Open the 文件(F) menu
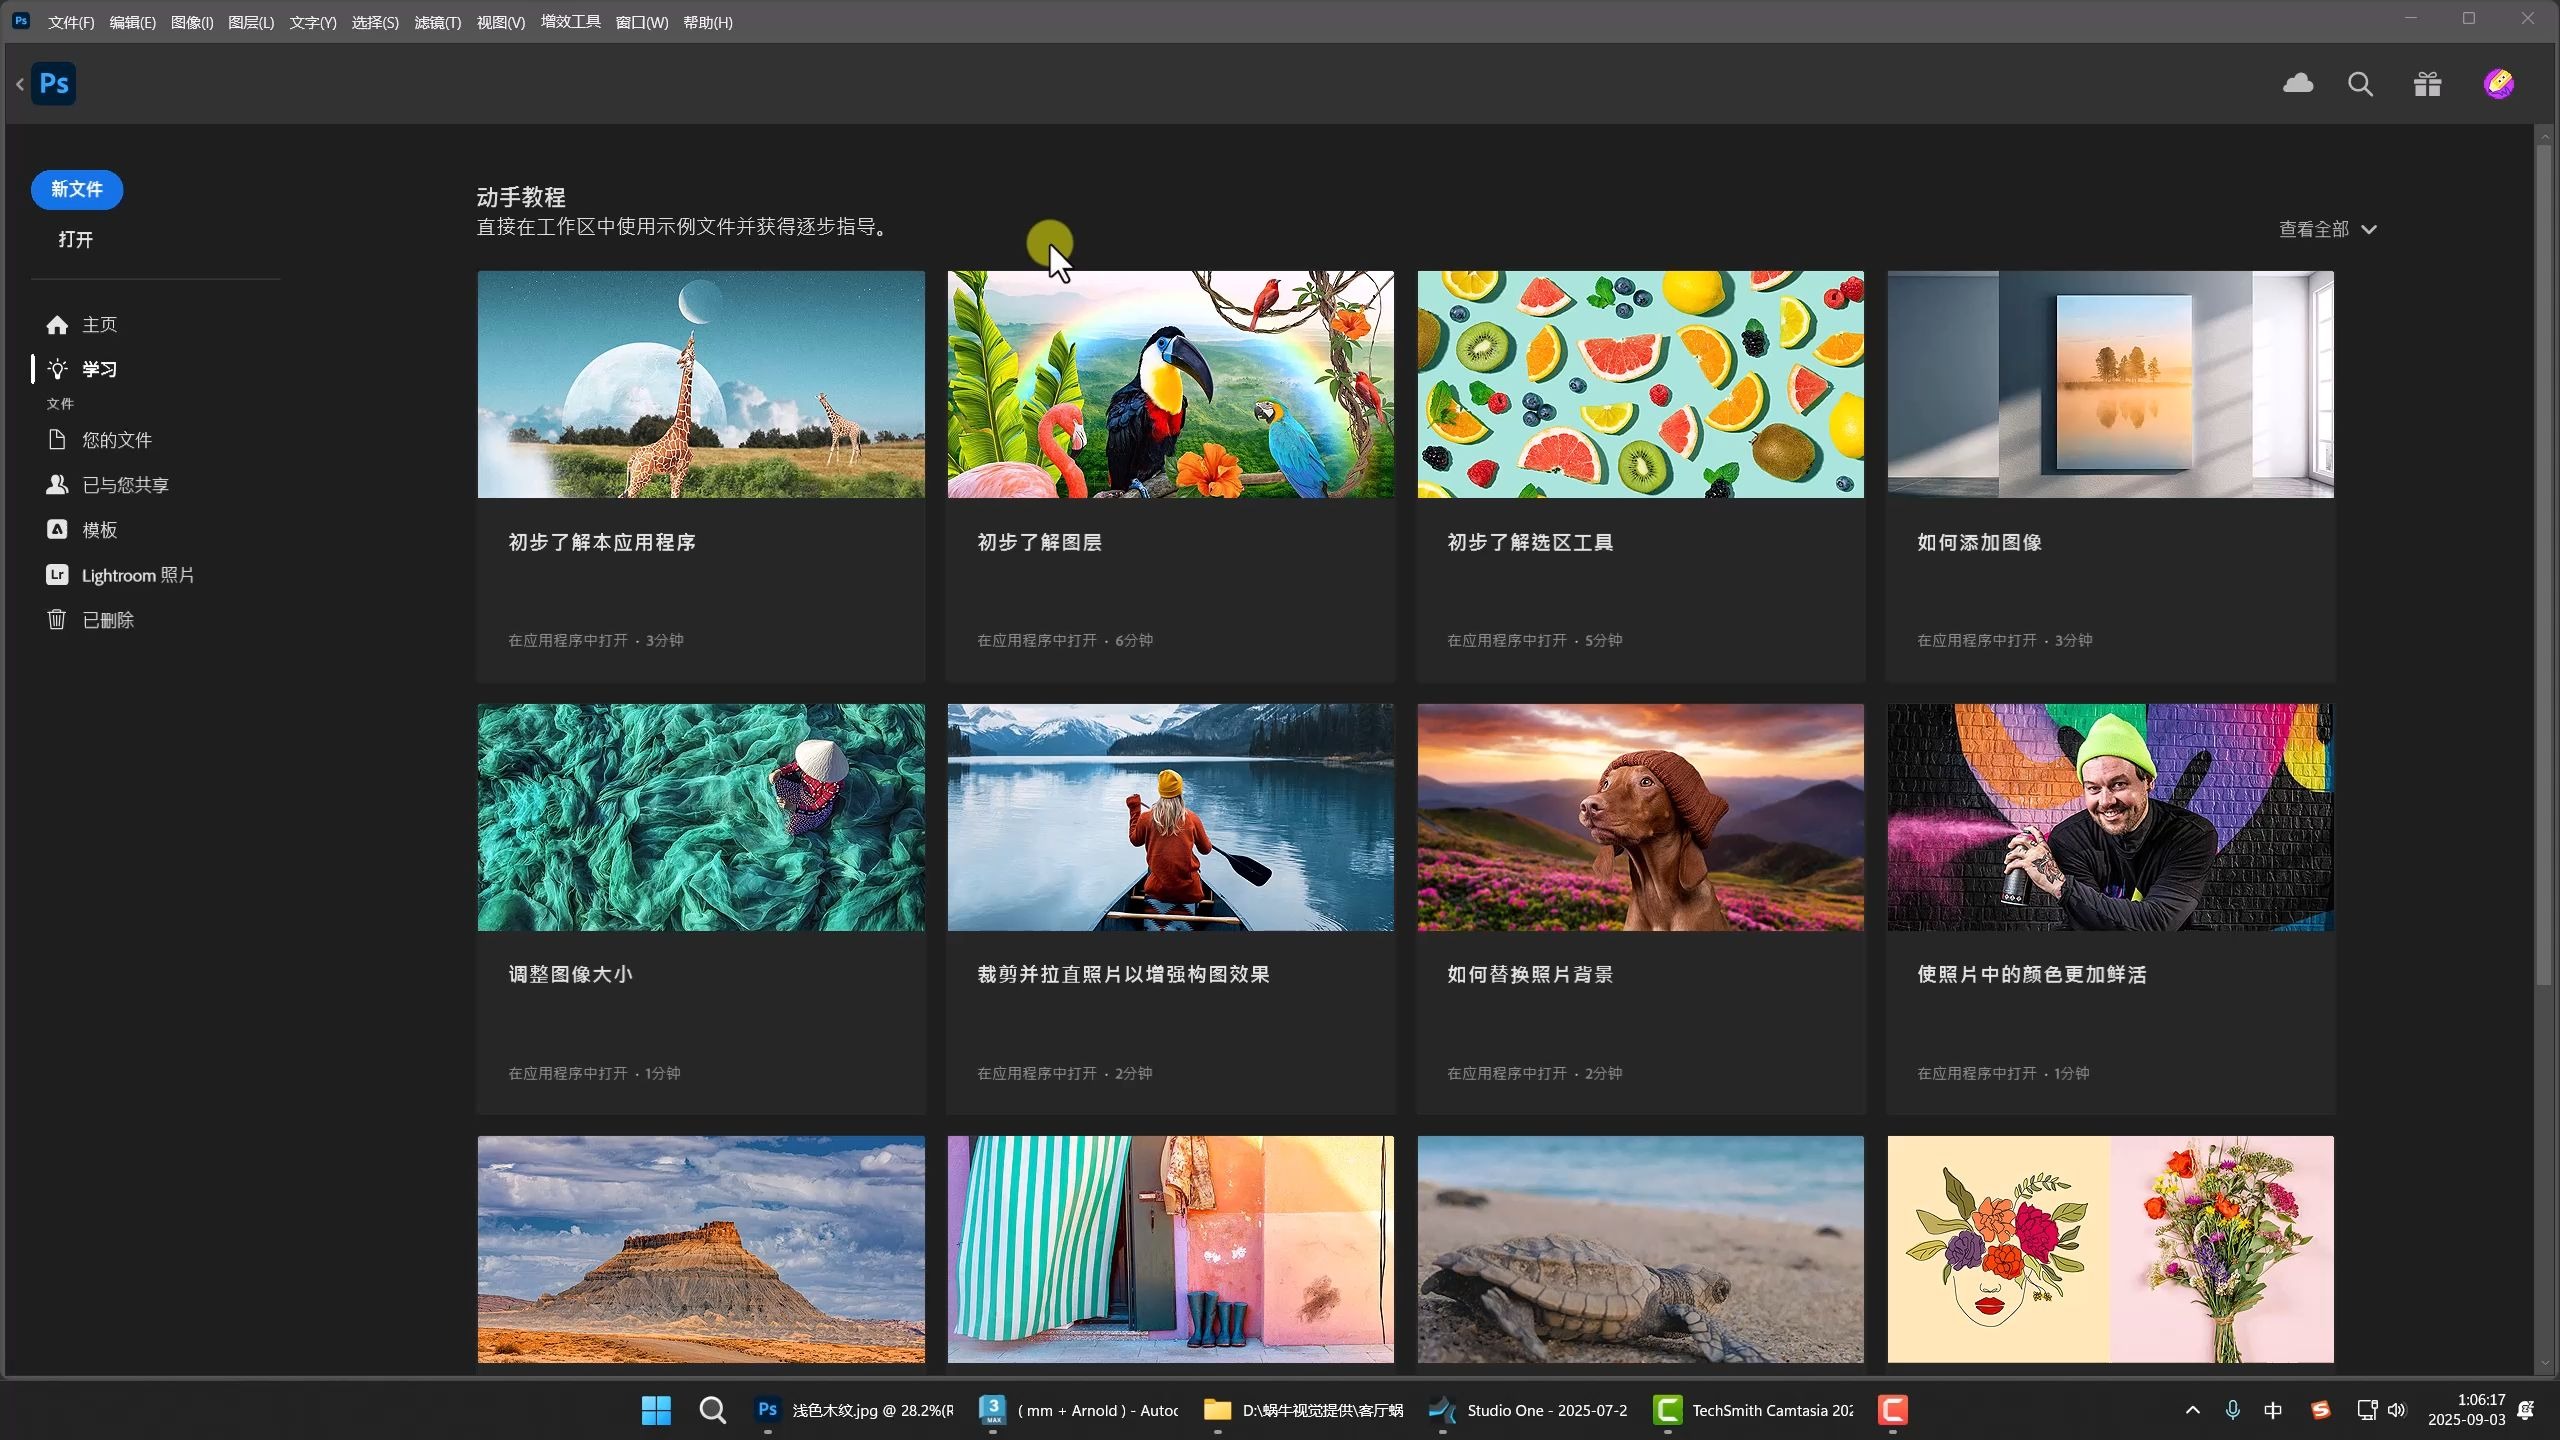This screenshot has height=1440, width=2560. pos(71,22)
